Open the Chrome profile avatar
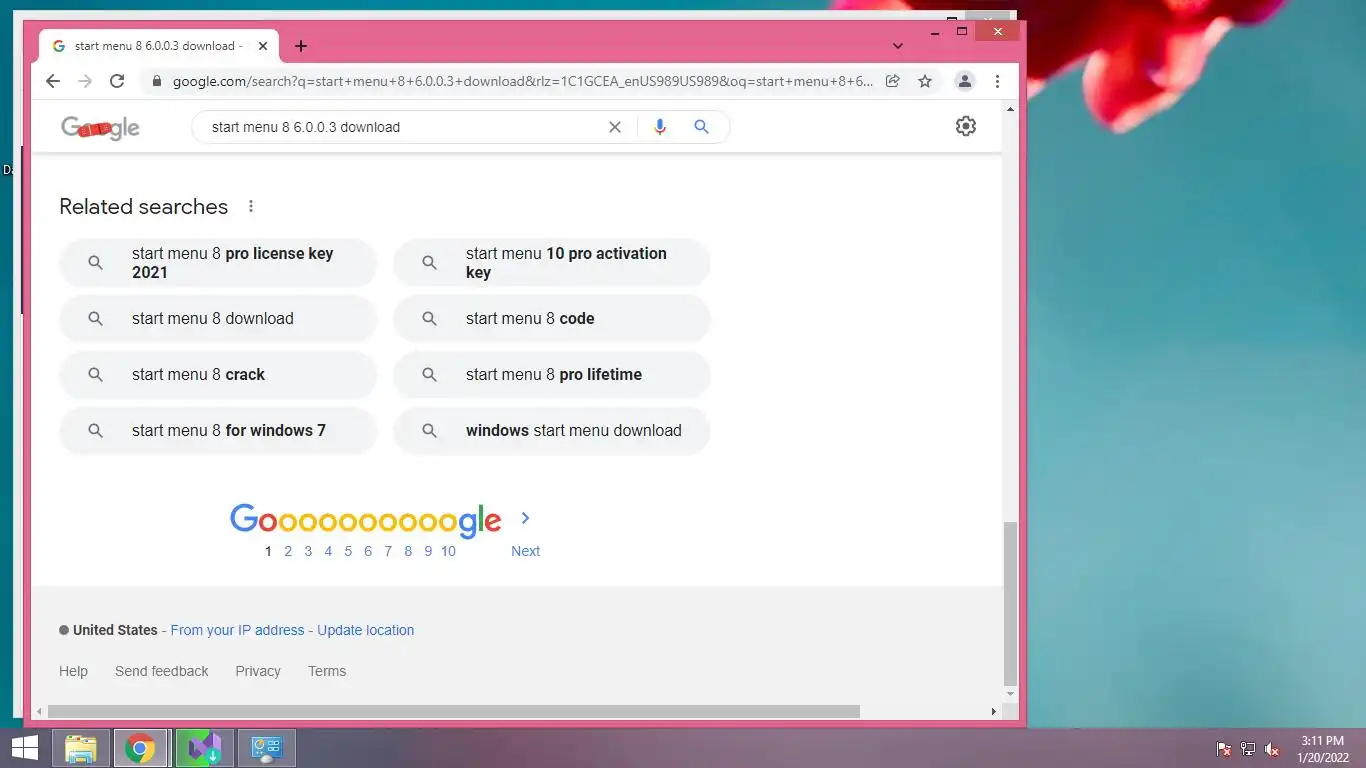 tap(965, 82)
